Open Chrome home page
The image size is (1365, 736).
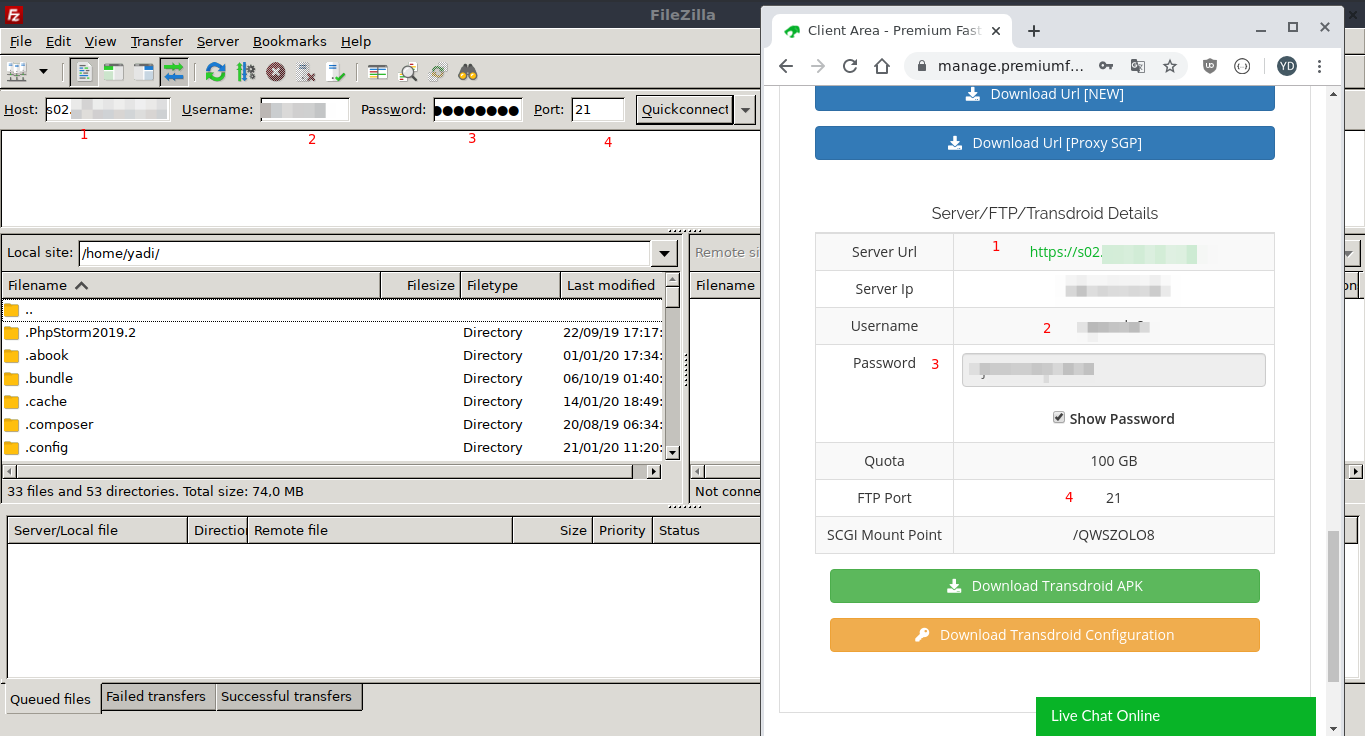click(x=882, y=66)
